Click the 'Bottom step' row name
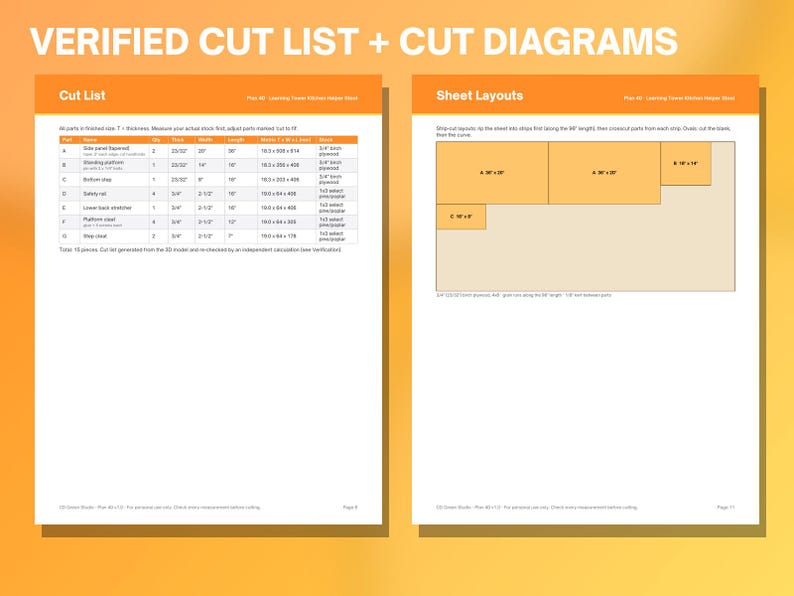 tap(97, 180)
